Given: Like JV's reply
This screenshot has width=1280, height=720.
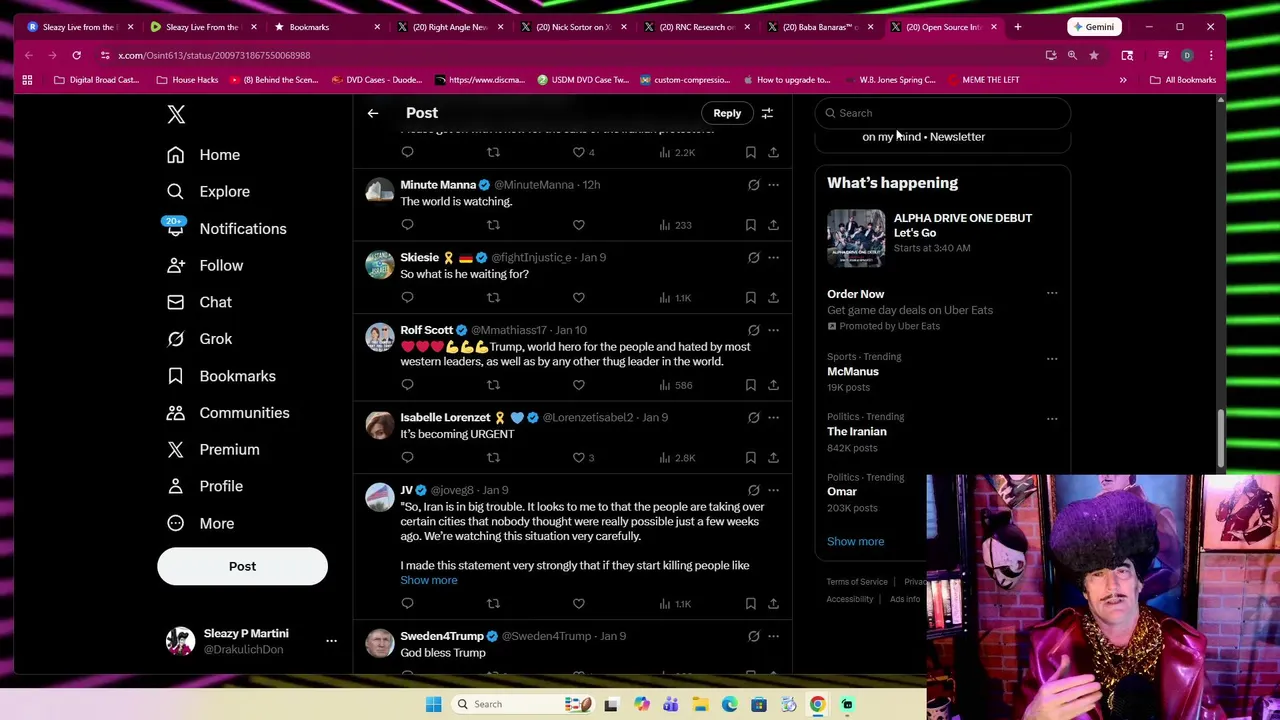Looking at the screenshot, I should 578,604.
